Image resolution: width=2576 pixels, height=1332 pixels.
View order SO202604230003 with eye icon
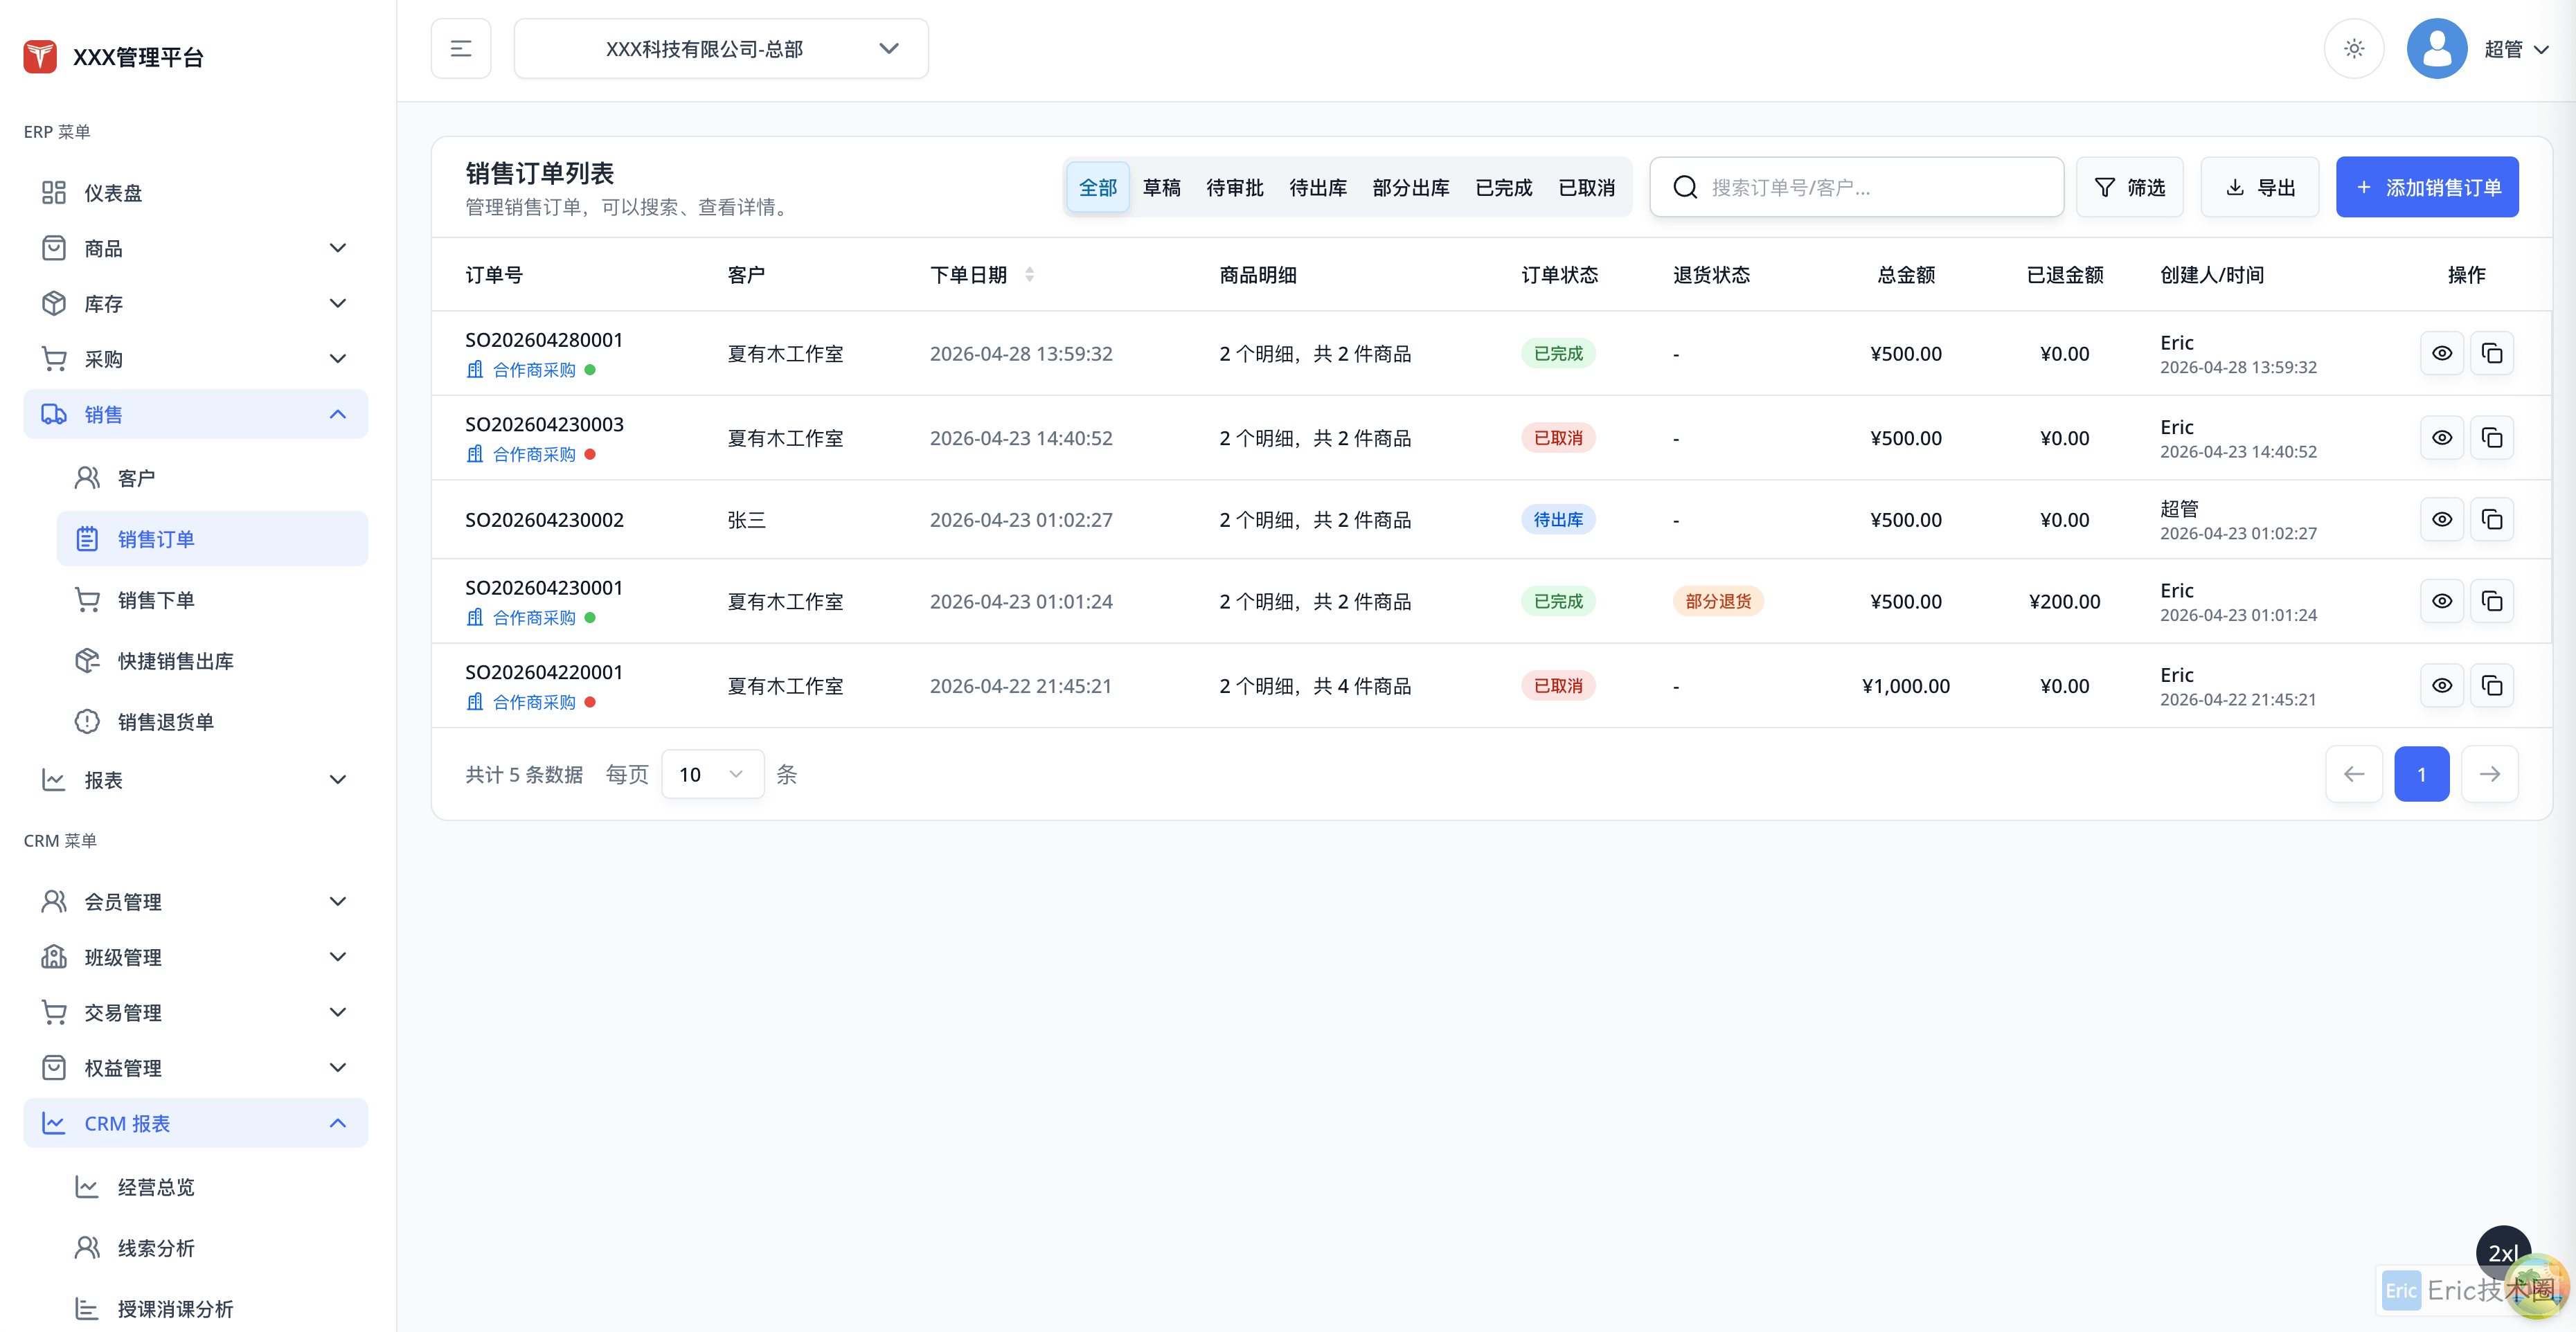click(x=2442, y=437)
